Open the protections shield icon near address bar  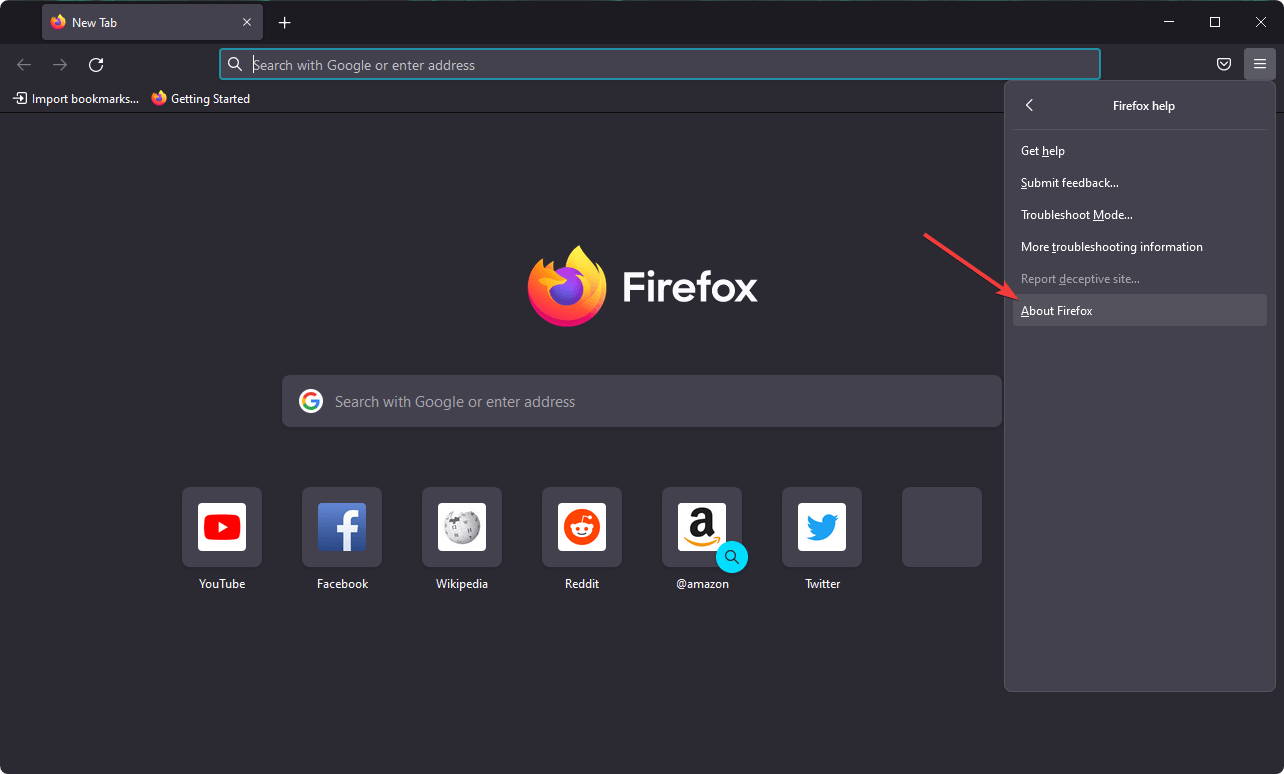pyautogui.click(x=1223, y=63)
